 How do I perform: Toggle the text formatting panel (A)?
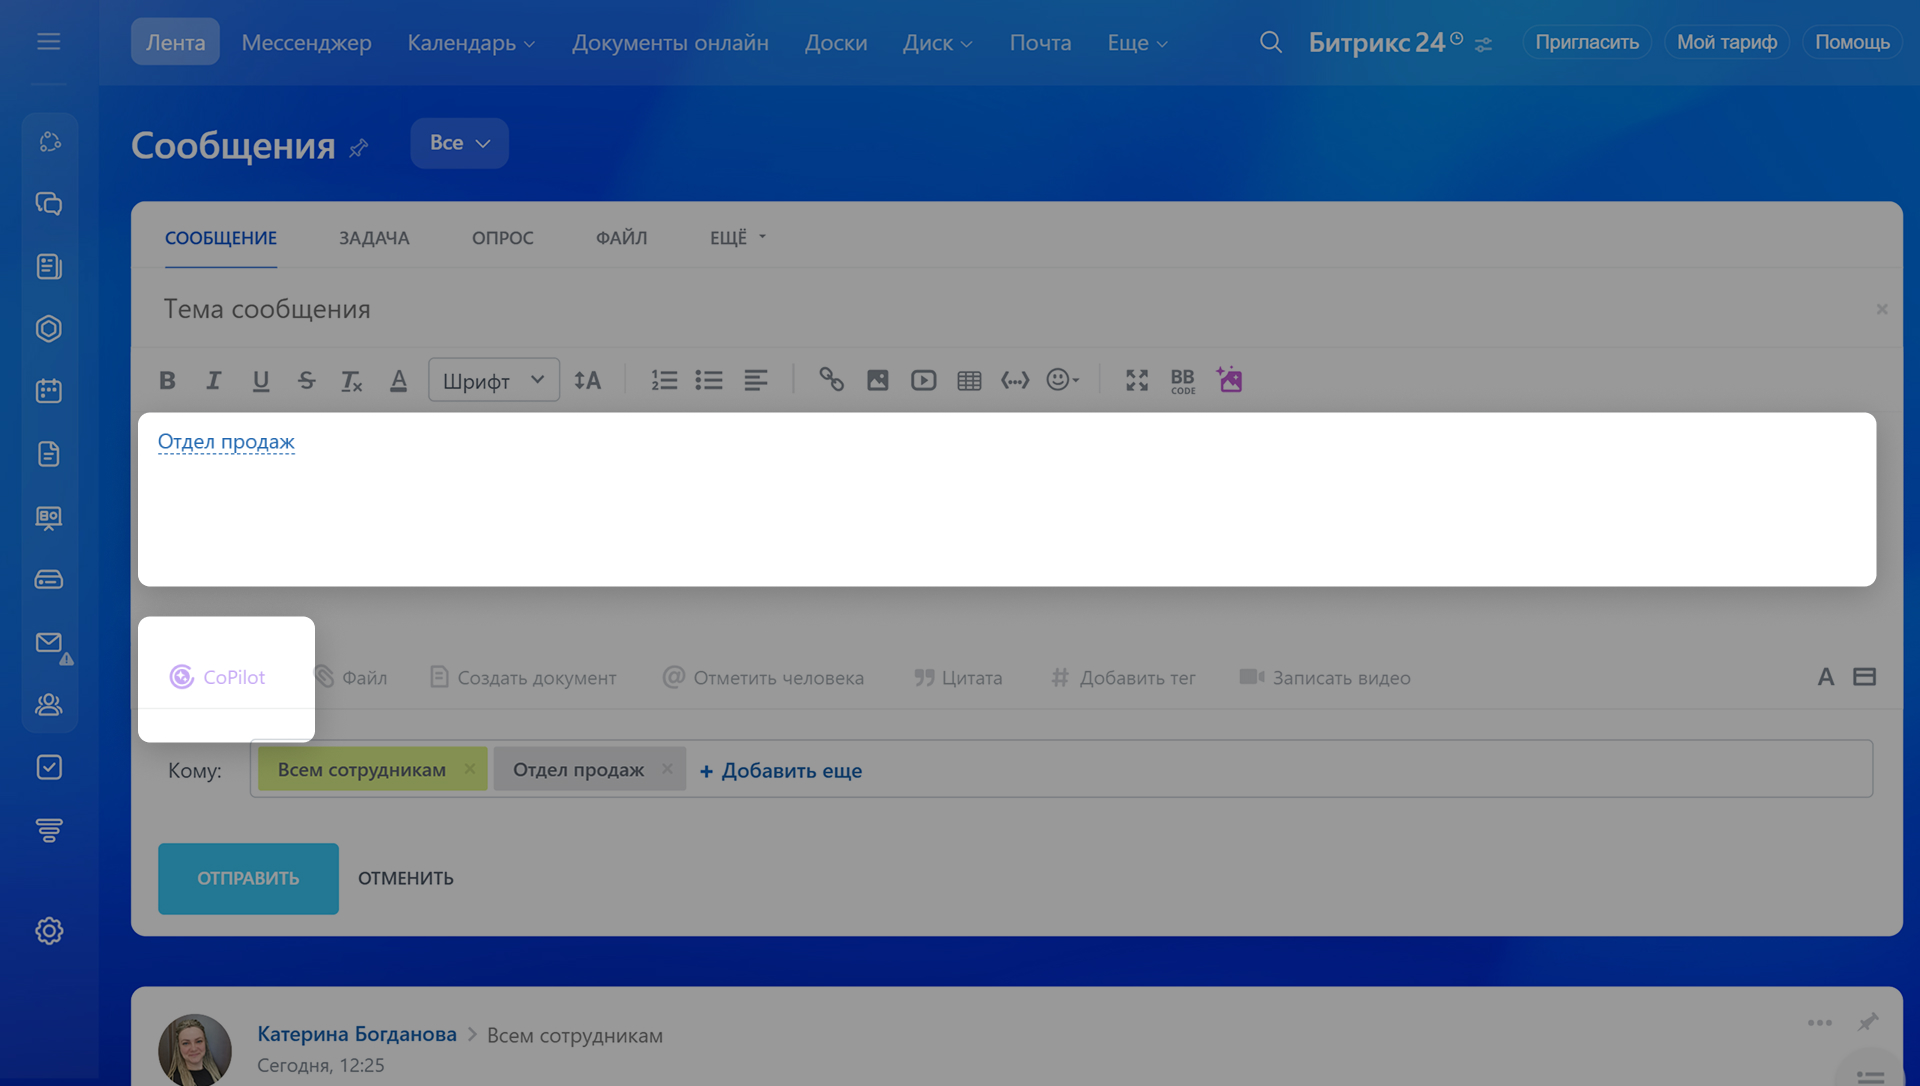(x=1825, y=677)
